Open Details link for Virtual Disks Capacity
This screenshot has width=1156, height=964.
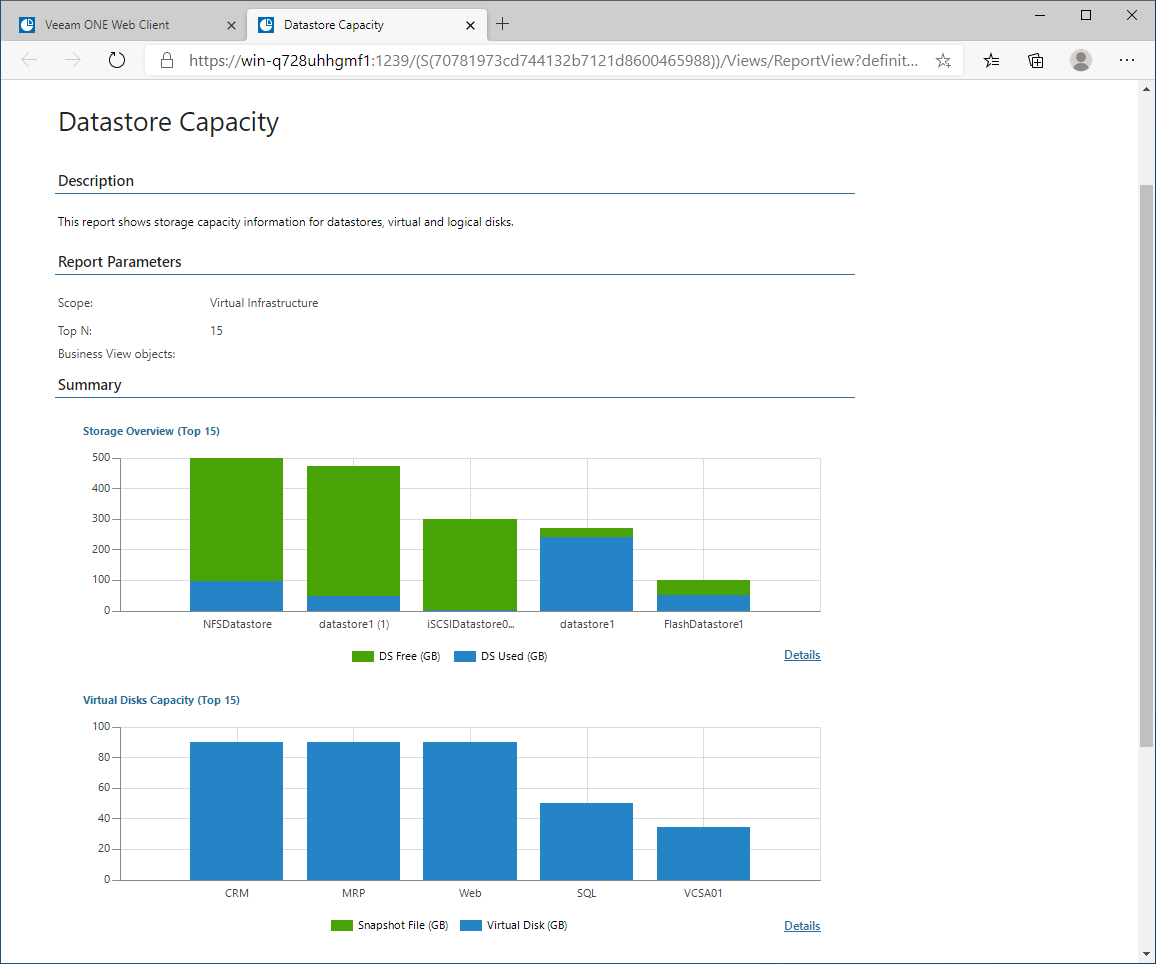(x=802, y=926)
